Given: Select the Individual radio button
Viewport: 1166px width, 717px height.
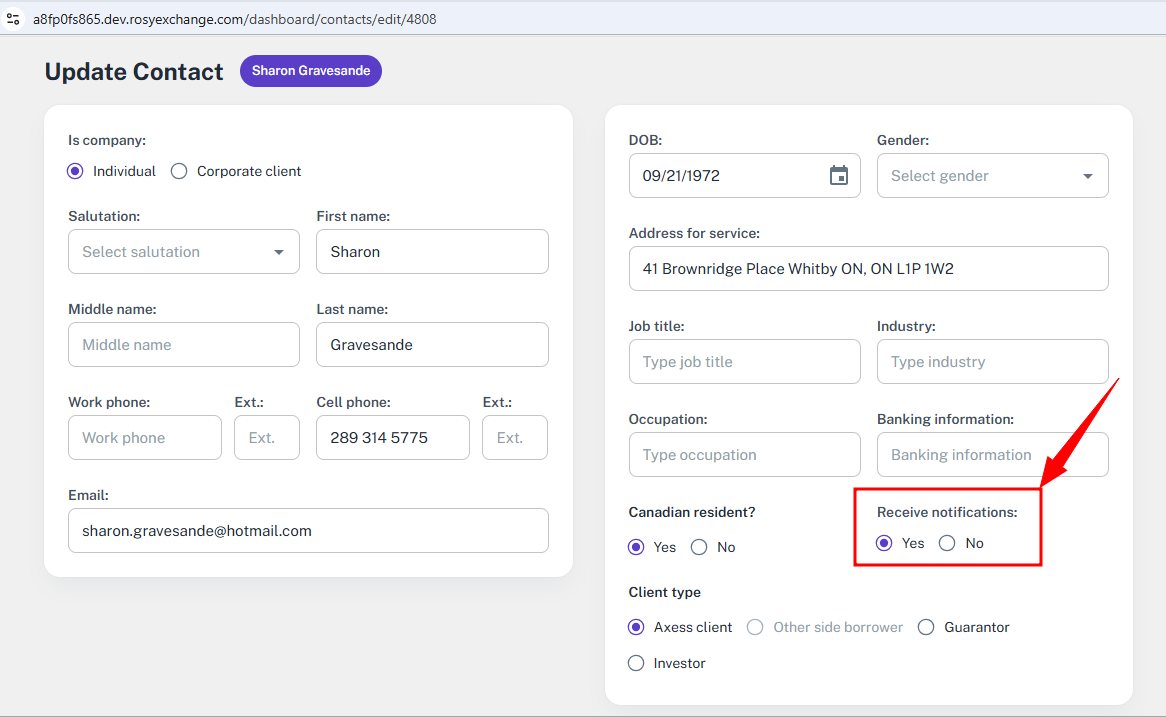Looking at the screenshot, I should pos(75,171).
